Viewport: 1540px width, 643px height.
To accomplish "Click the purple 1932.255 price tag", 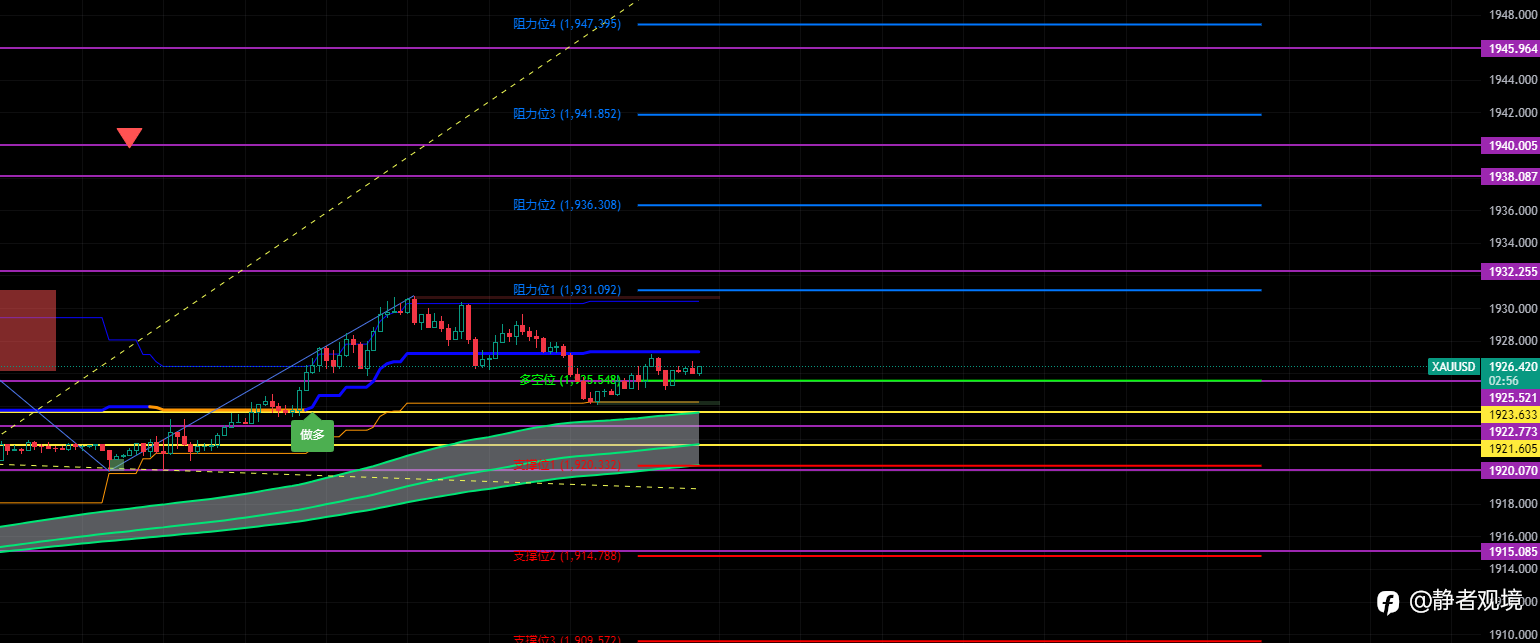I will [x=1510, y=271].
